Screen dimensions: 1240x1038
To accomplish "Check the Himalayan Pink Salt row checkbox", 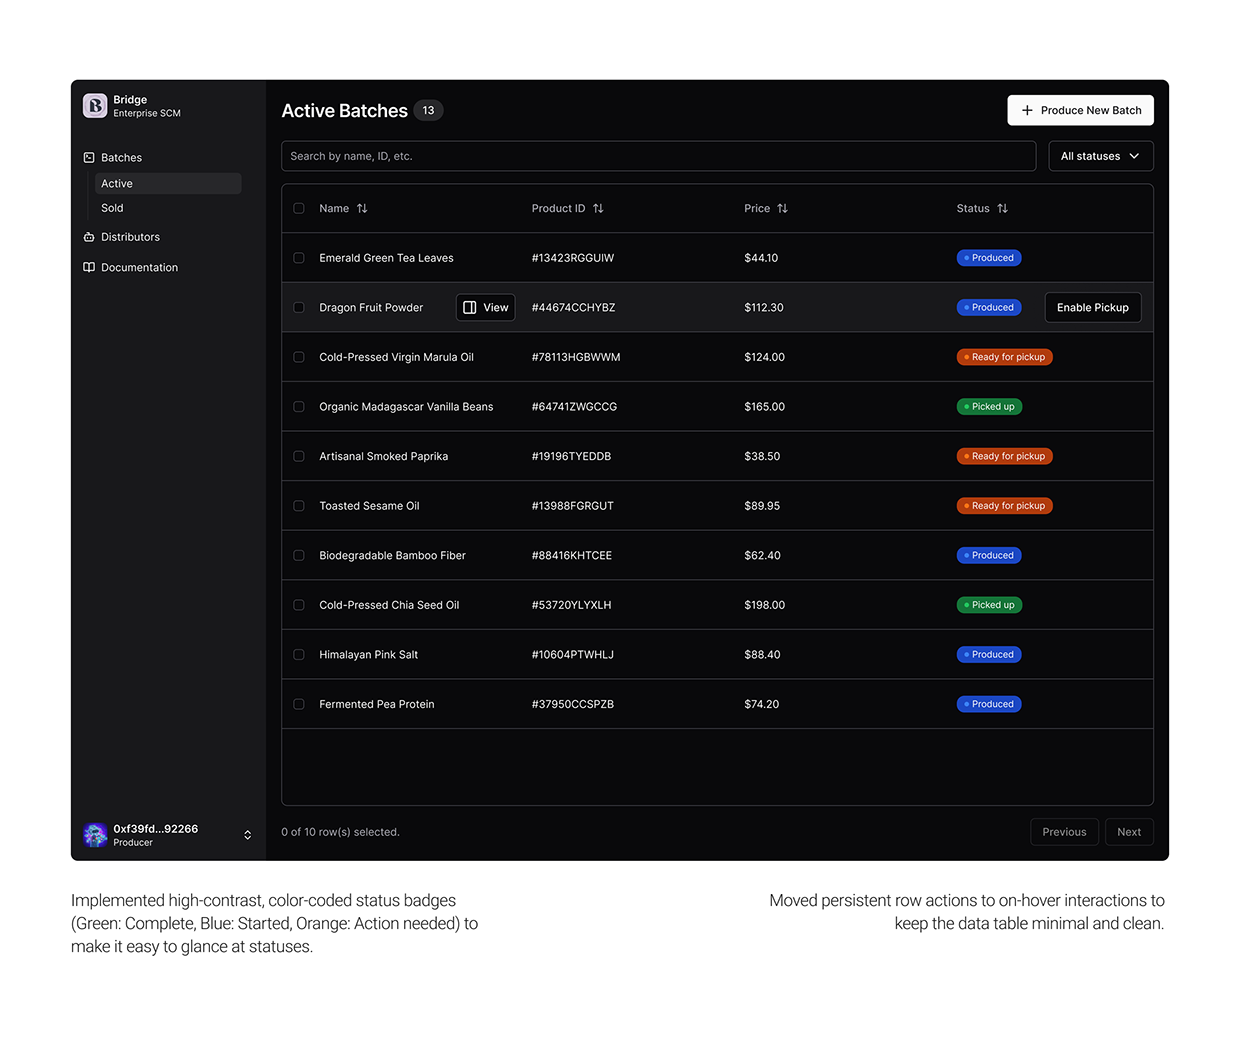I will click(x=299, y=654).
